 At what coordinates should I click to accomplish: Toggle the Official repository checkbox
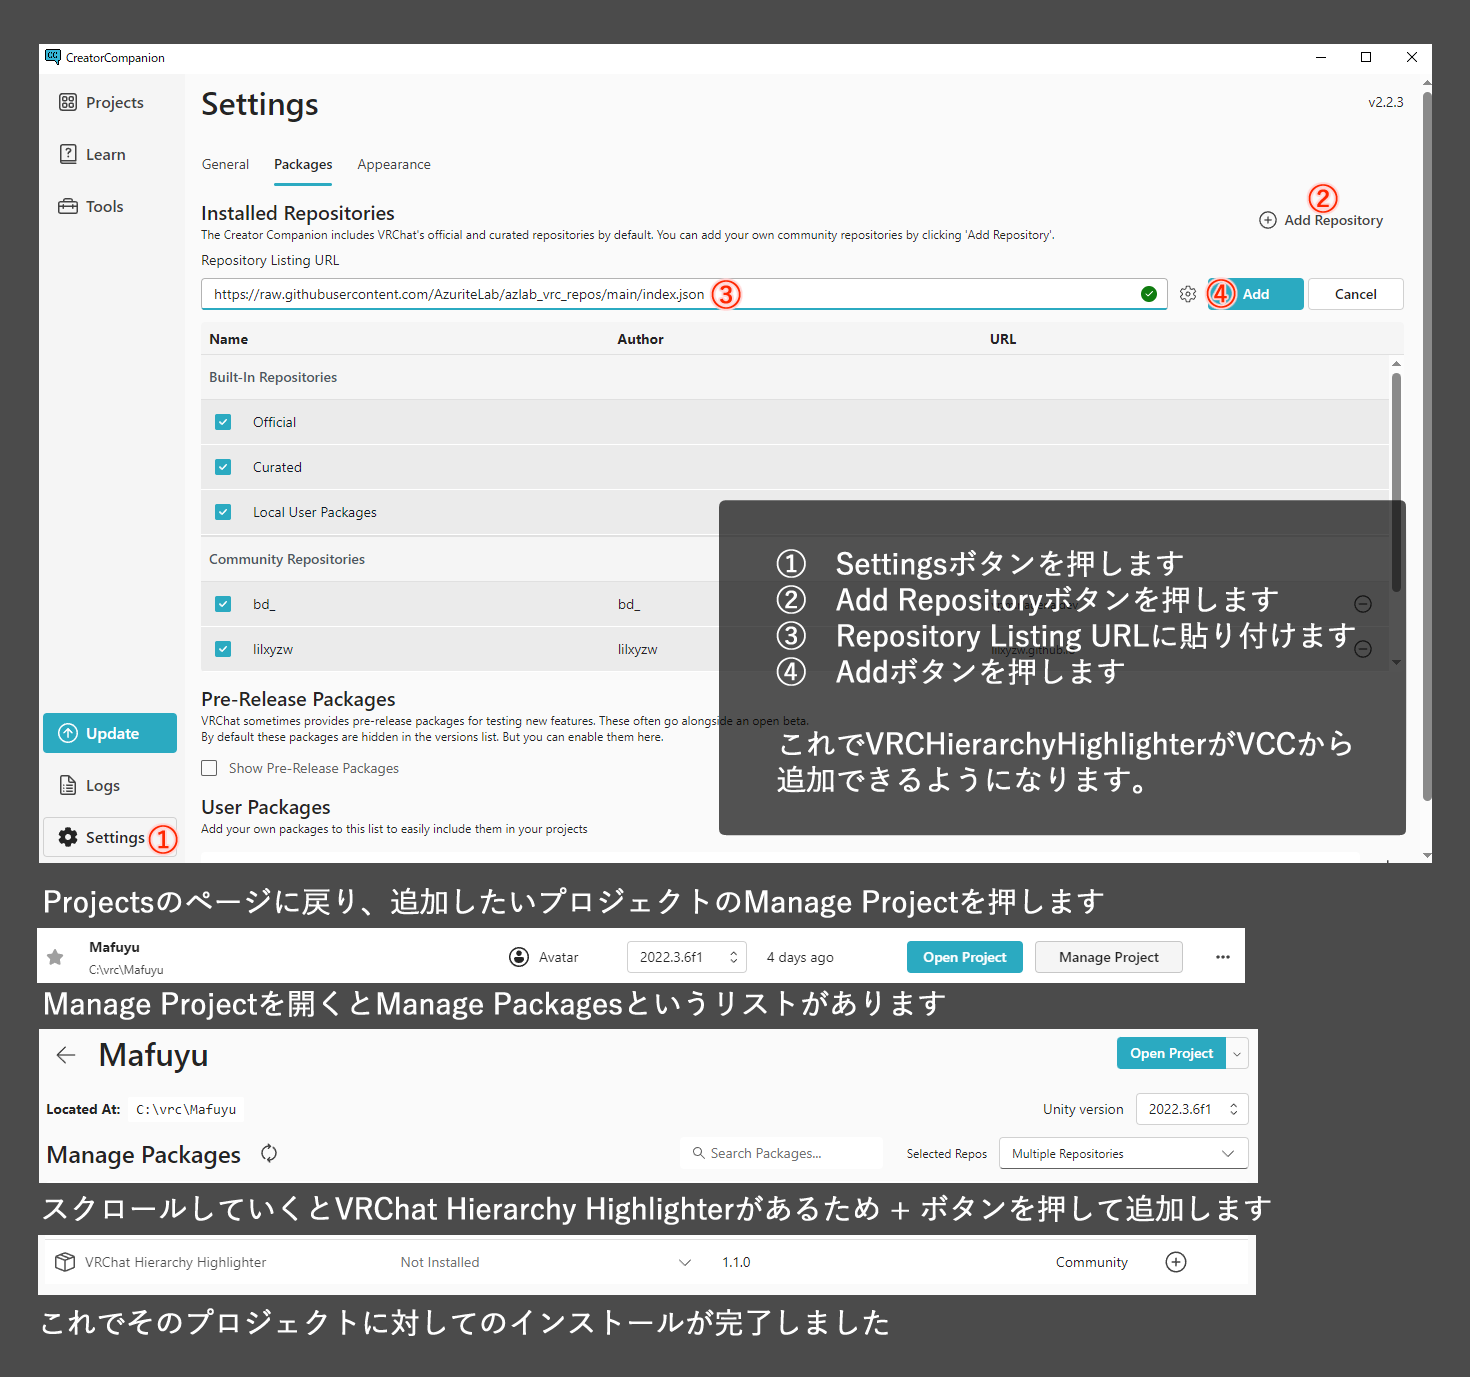(223, 422)
